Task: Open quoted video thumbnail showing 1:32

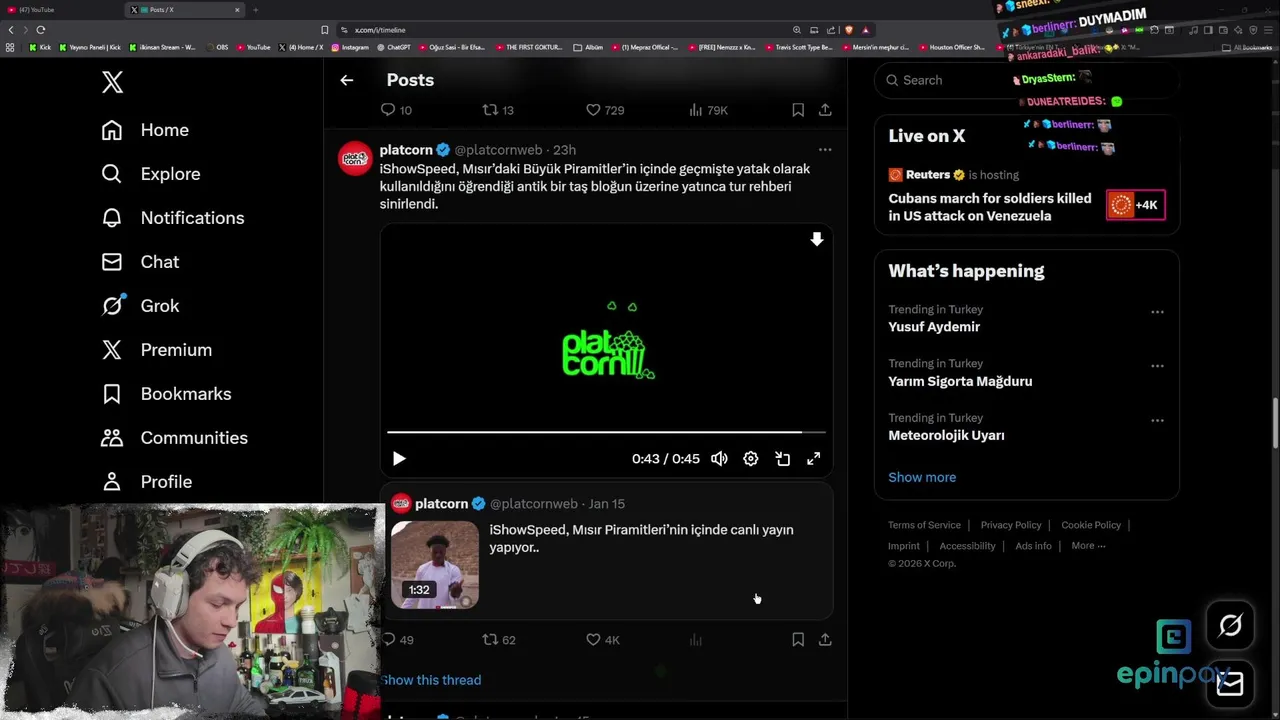Action: pyautogui.click(x=435, y=565)
